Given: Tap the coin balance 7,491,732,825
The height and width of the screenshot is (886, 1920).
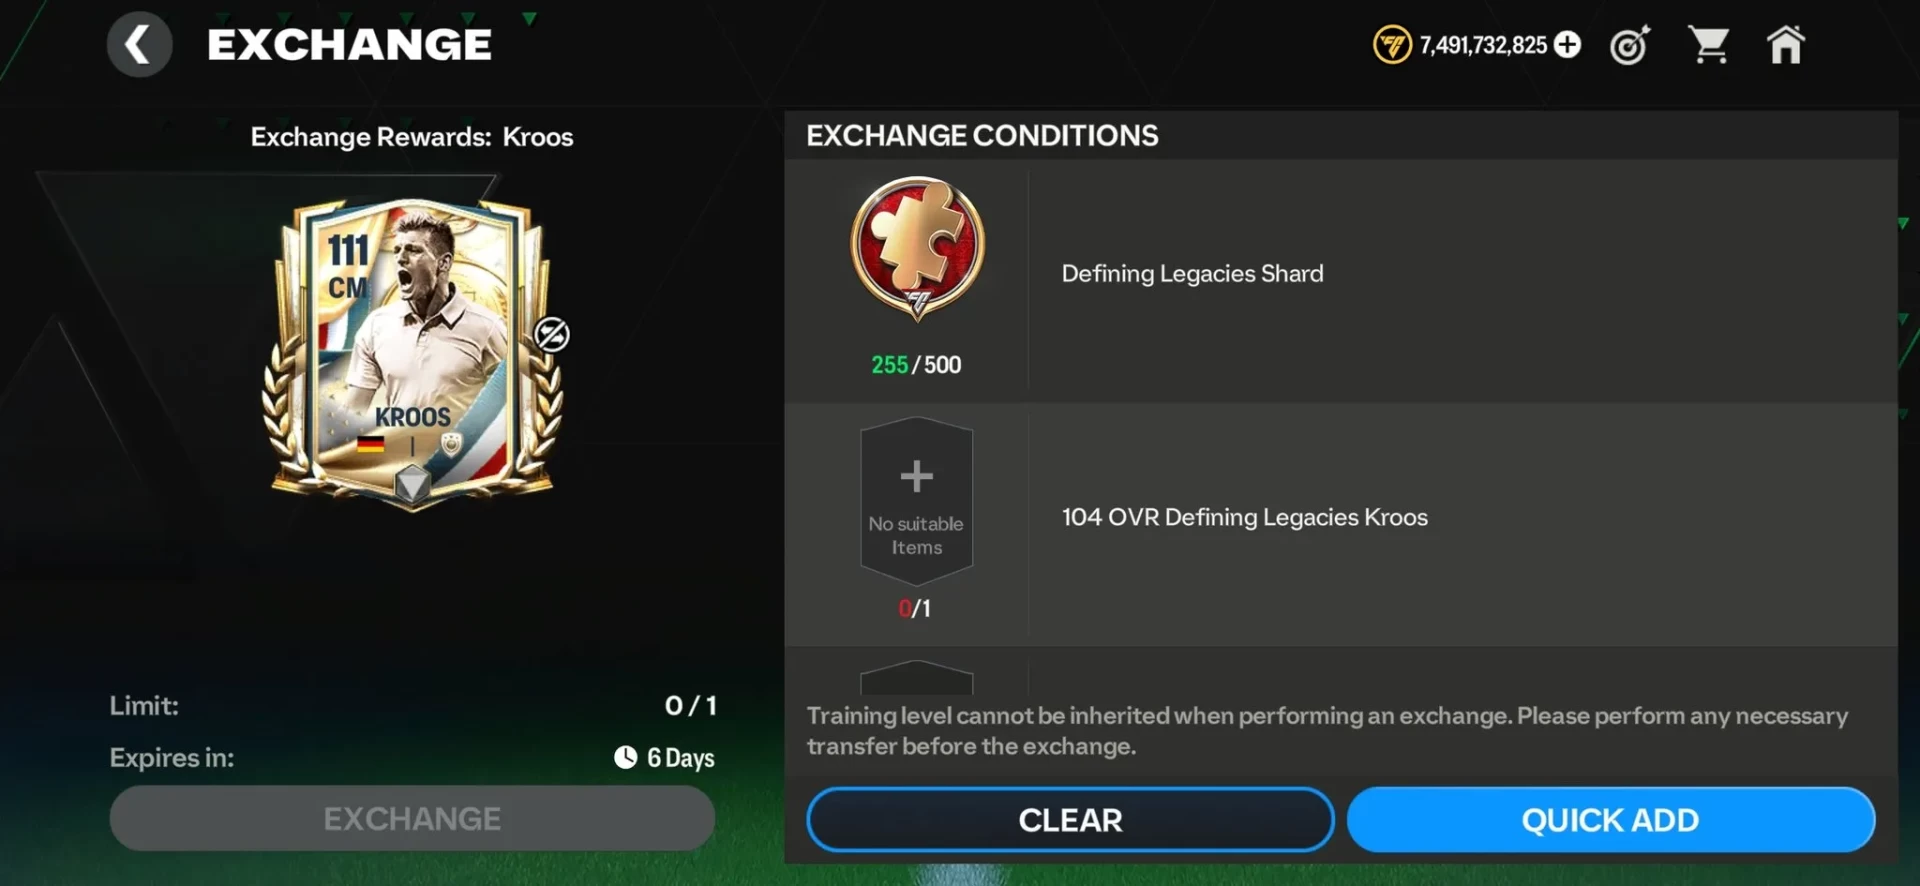Looking at the screenshot, I should pos(1483,45).
